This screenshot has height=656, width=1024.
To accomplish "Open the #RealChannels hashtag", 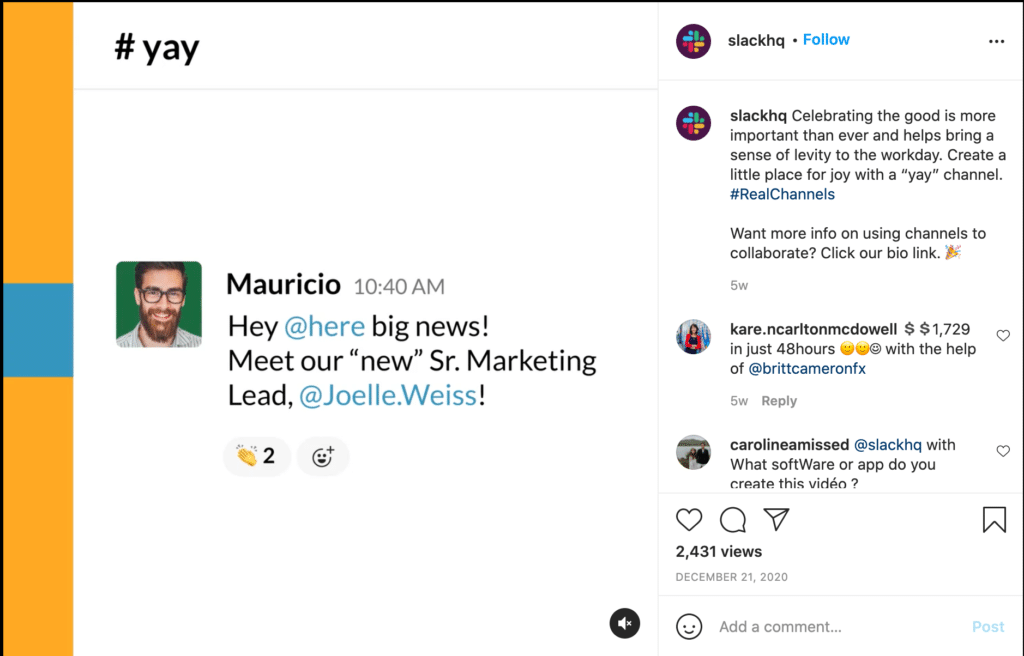I will (782, 194).
